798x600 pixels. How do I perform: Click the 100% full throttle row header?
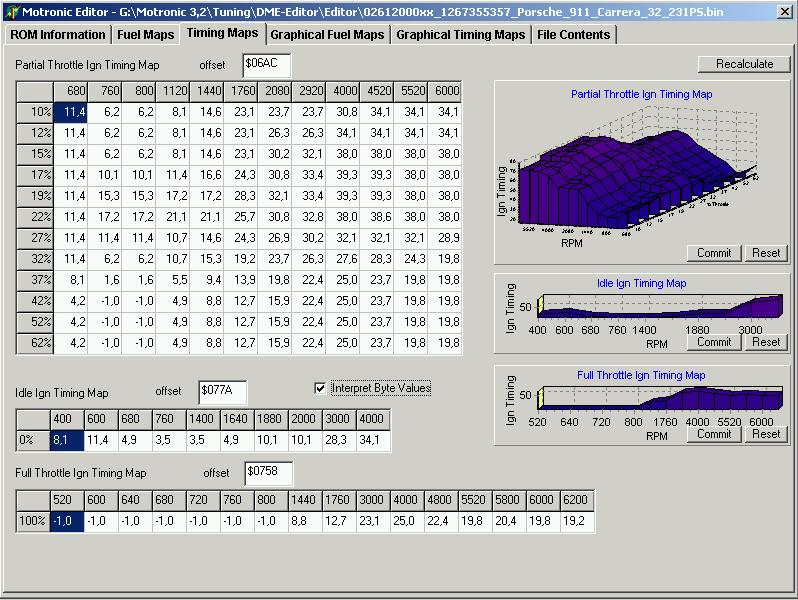click(x=33, y=522)
